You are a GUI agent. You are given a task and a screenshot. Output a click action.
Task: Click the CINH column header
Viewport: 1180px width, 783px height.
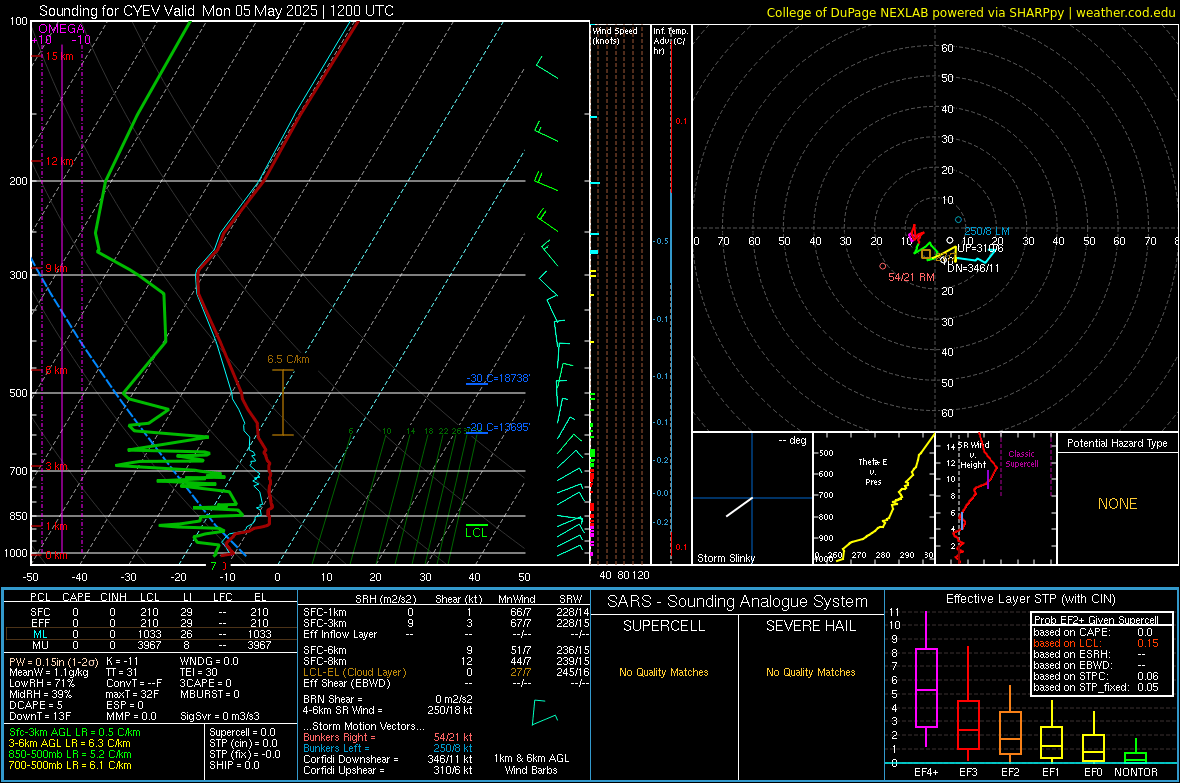tap(113, 597)
